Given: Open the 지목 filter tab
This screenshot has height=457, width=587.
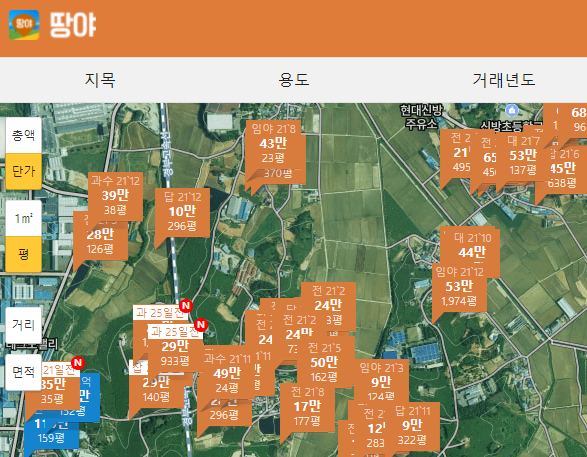Looking at the screenshot, I should click(x=100, y=80).
